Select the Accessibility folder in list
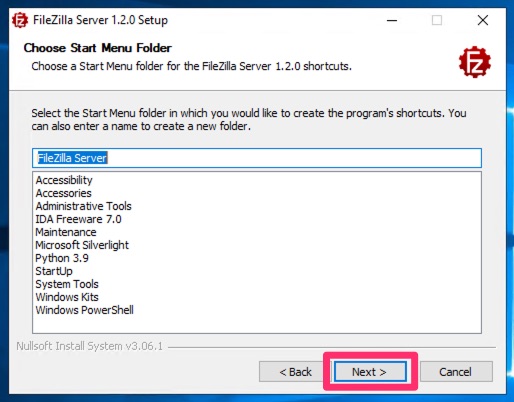This screenshot has height=402, width=514. 64,180
